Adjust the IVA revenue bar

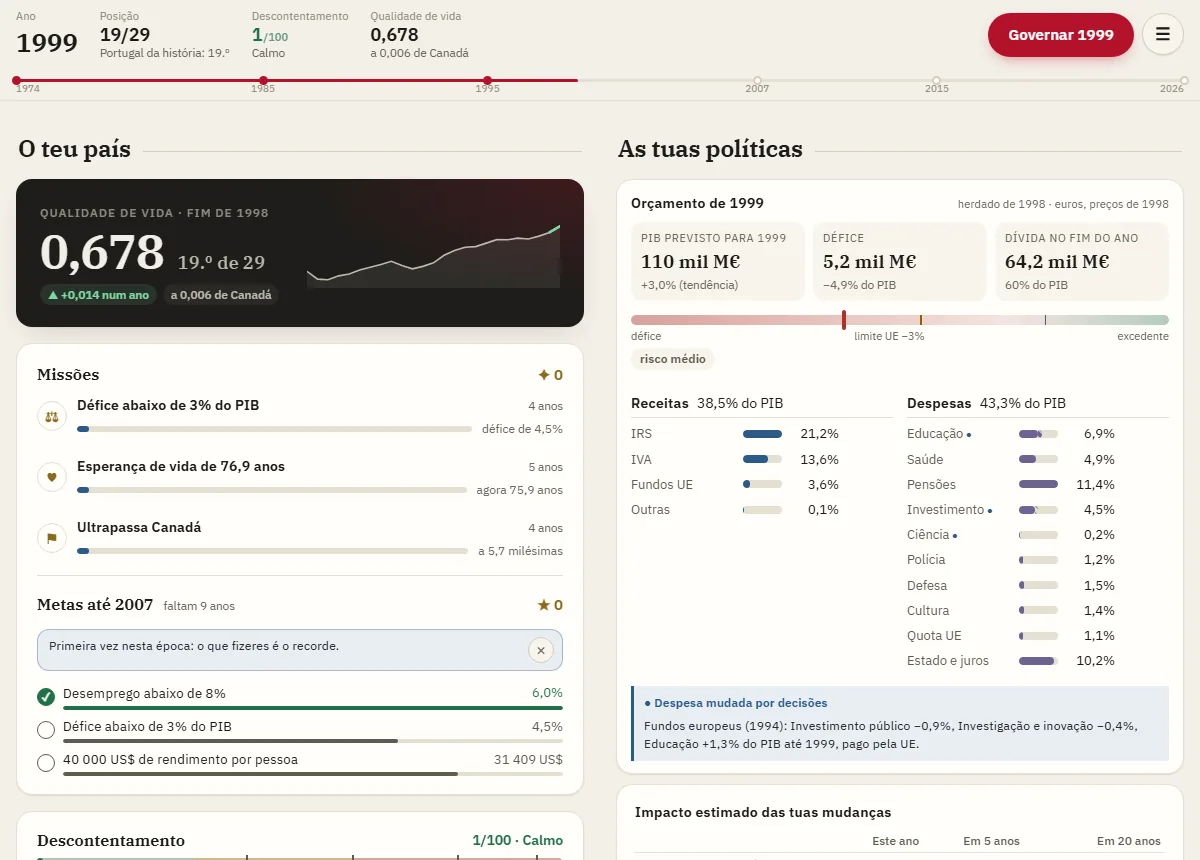tap(762, 459)
